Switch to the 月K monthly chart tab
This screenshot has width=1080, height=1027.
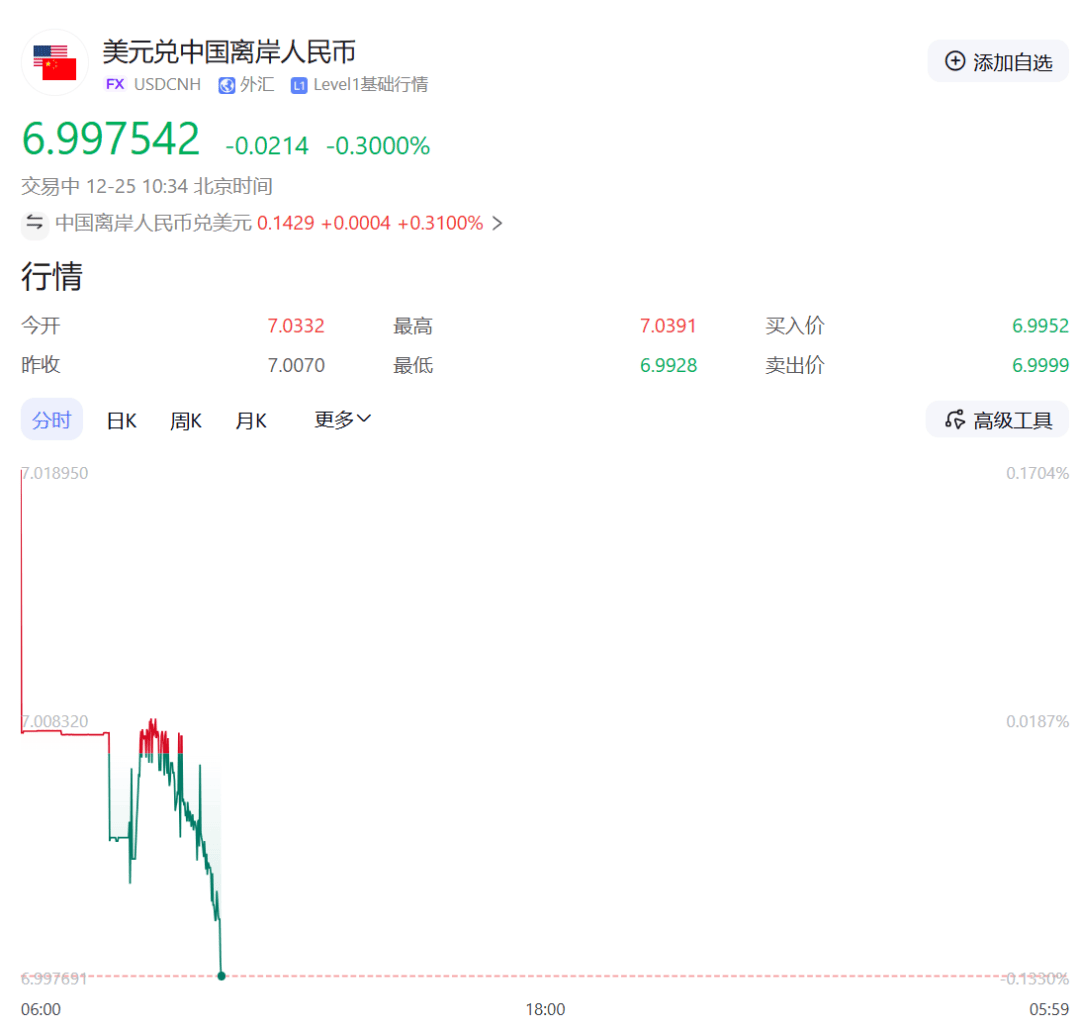(x=251, y=419)
